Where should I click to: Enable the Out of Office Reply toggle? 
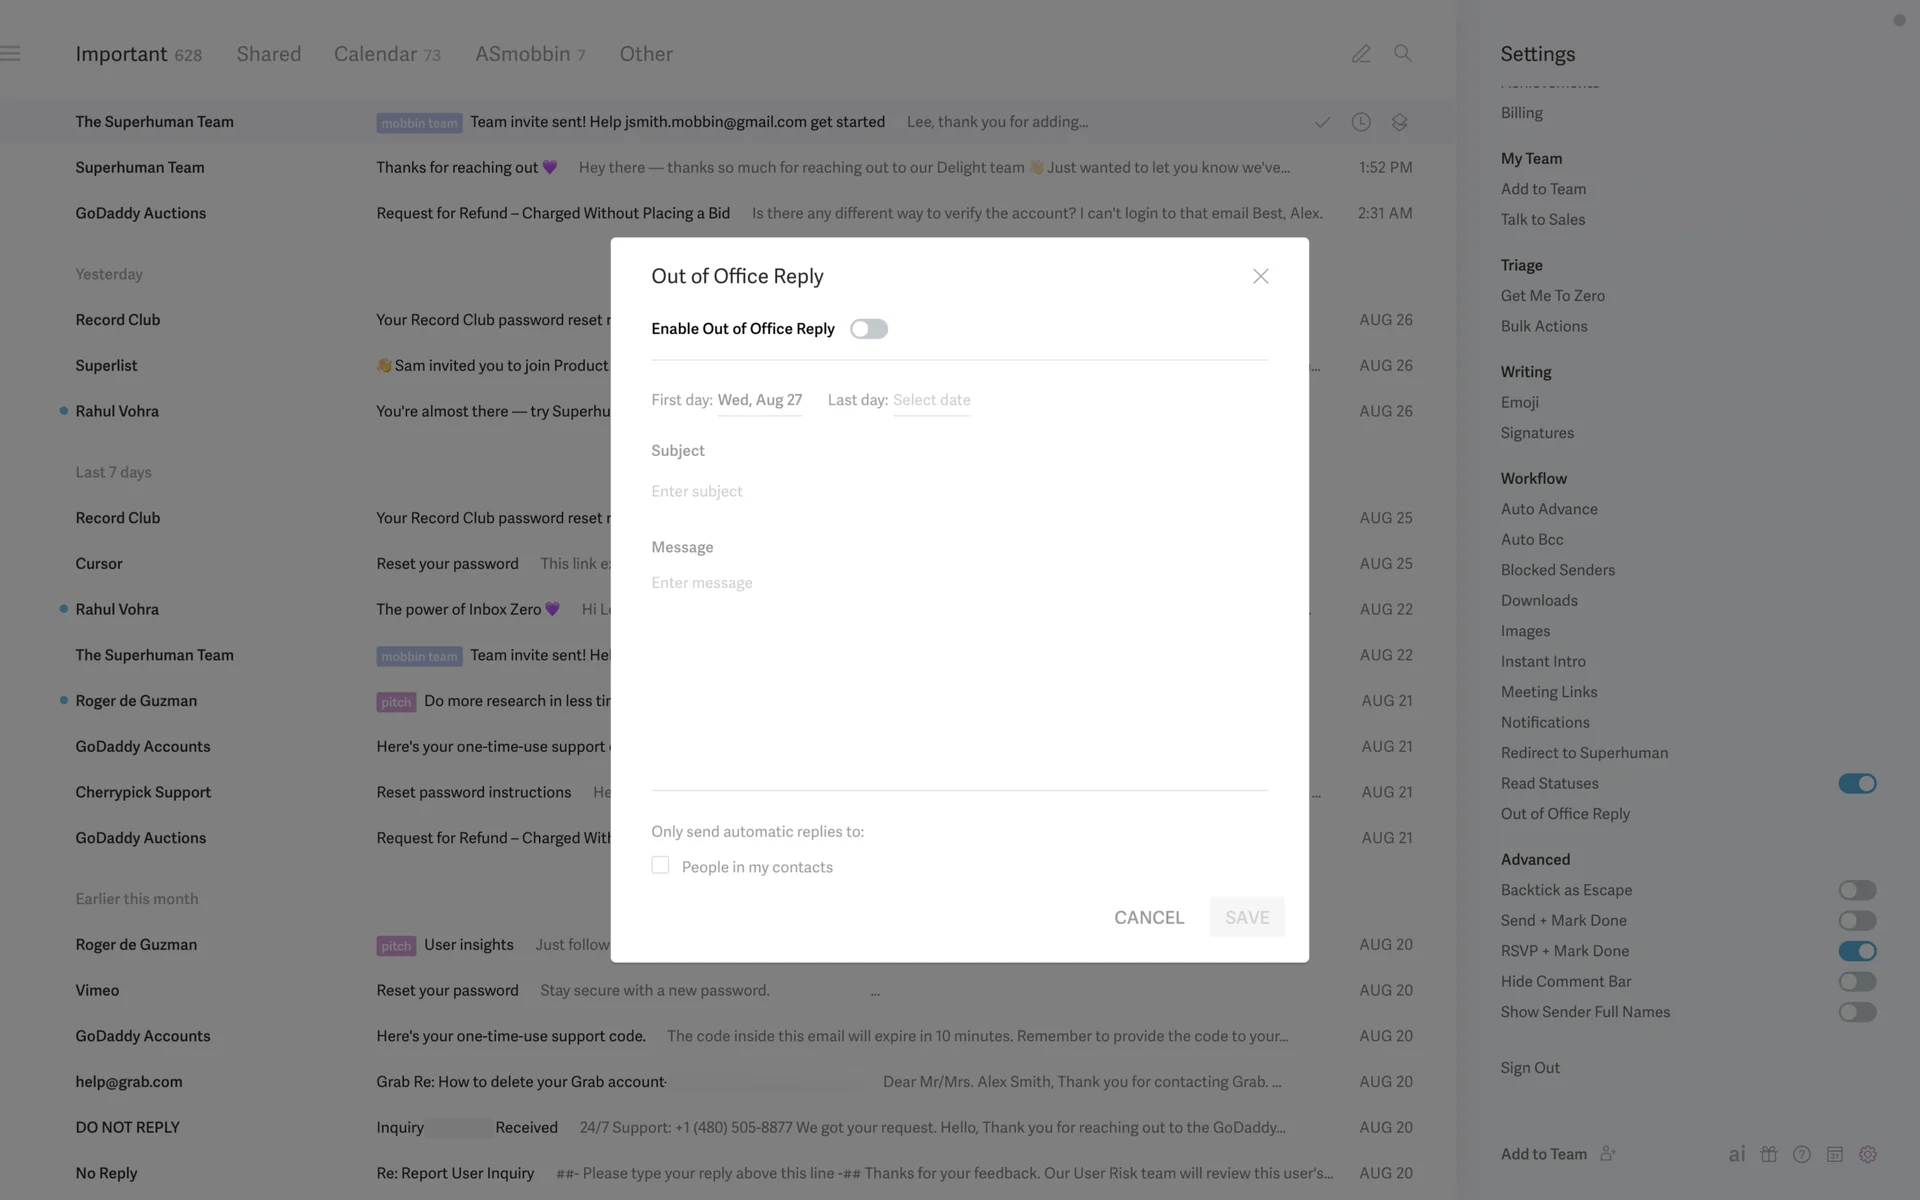click(868, 329)
